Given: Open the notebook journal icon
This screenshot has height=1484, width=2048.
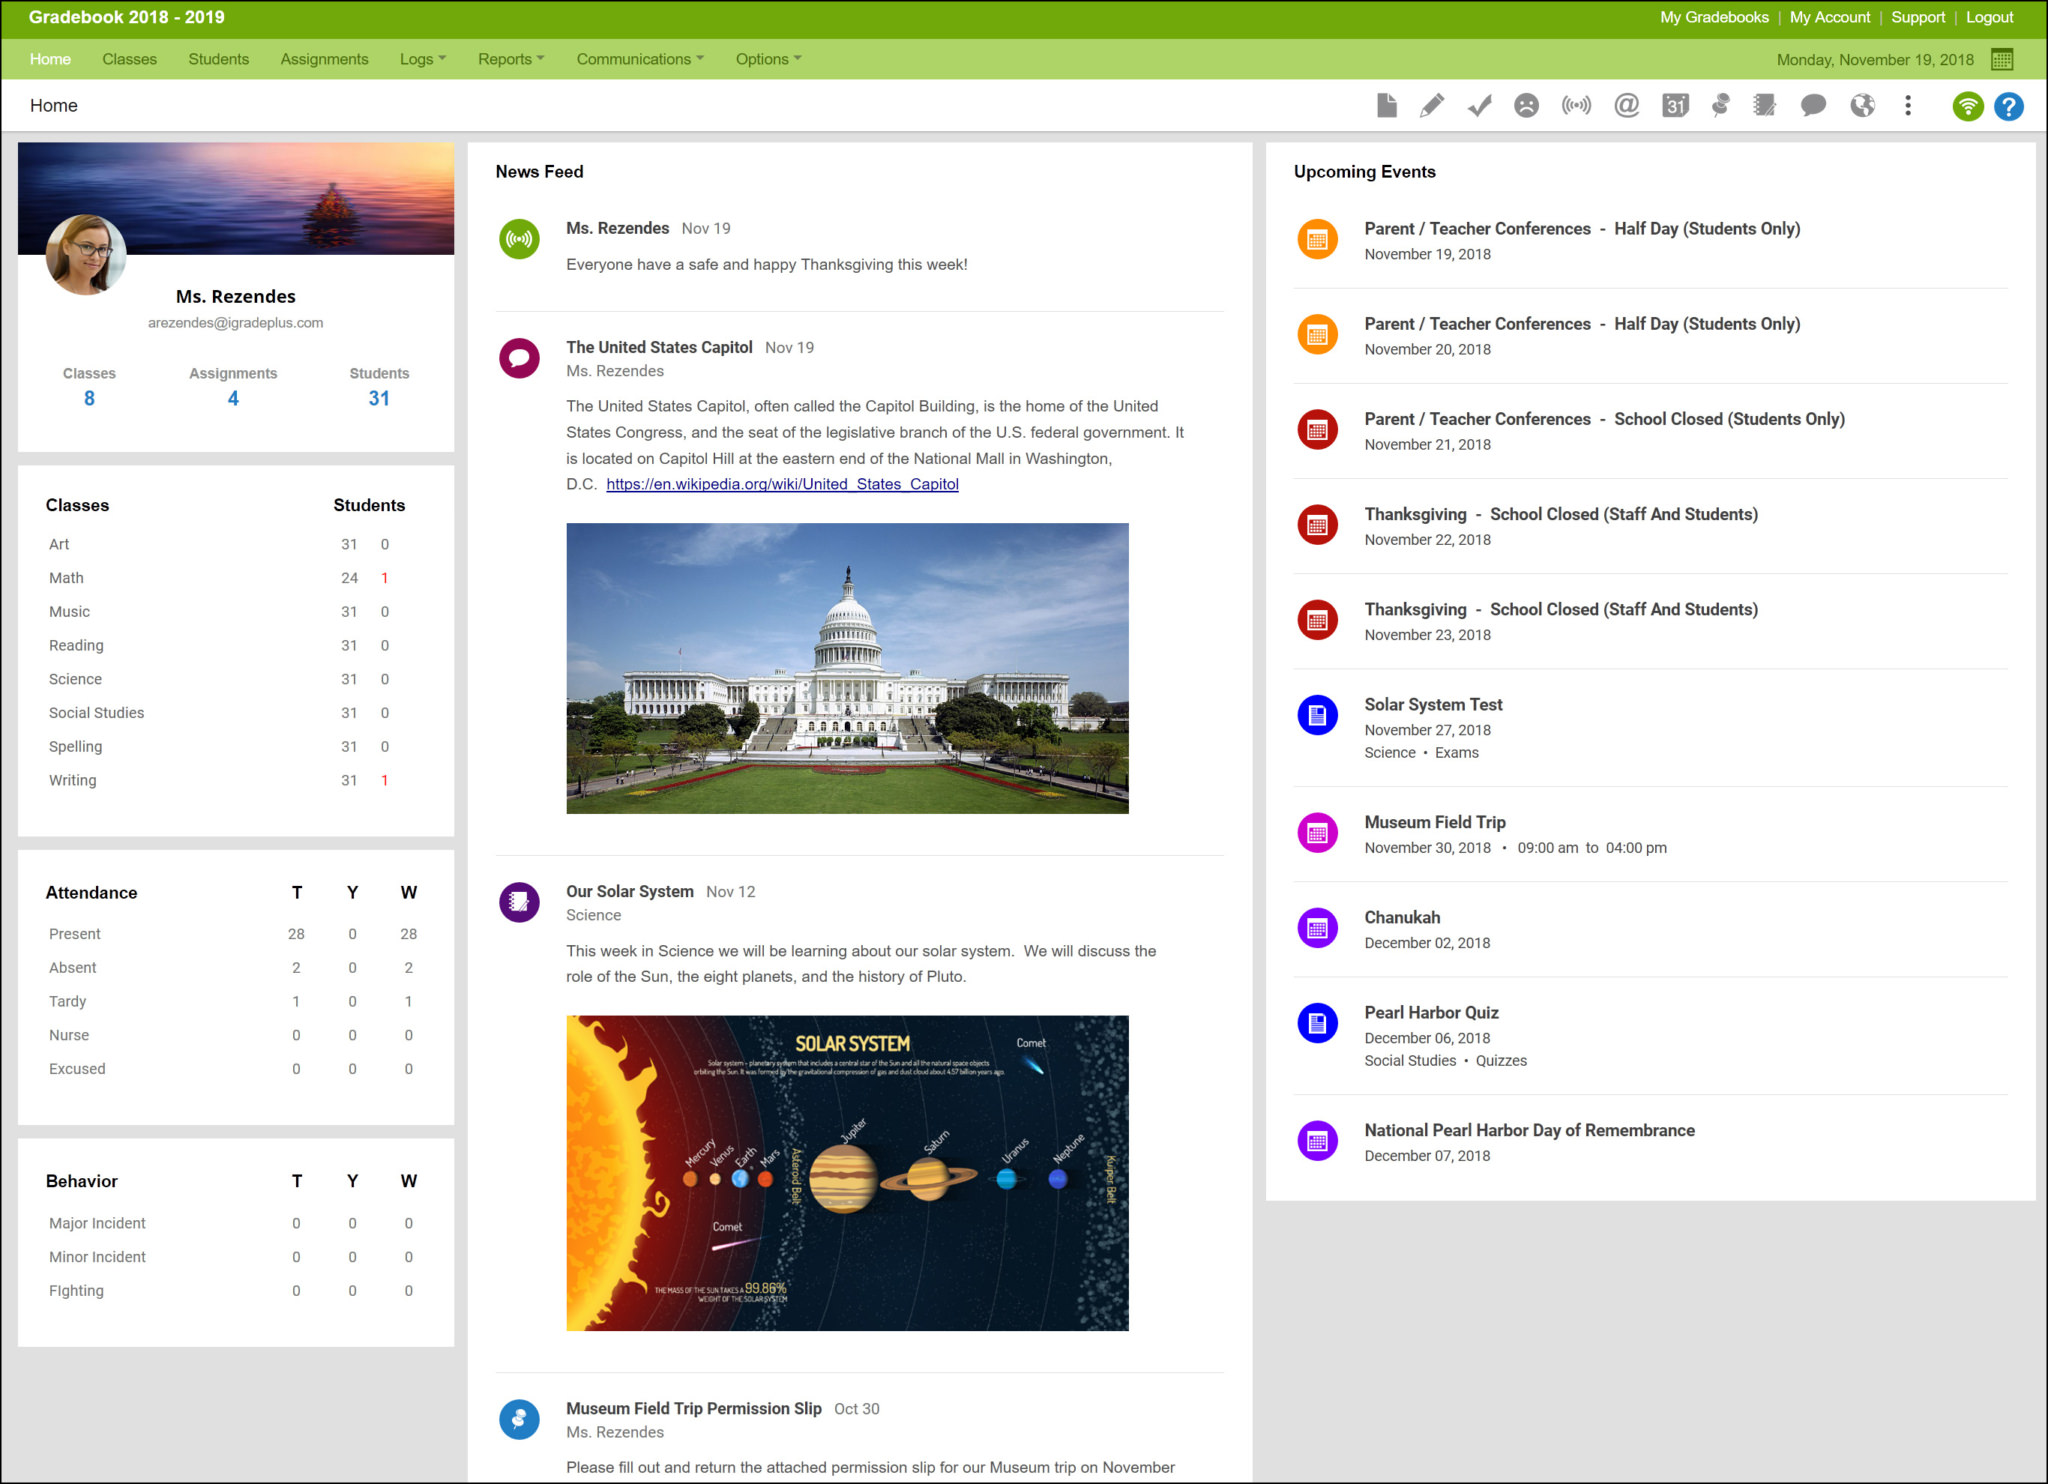Looking at the screenshot, I should [1763, 105].
